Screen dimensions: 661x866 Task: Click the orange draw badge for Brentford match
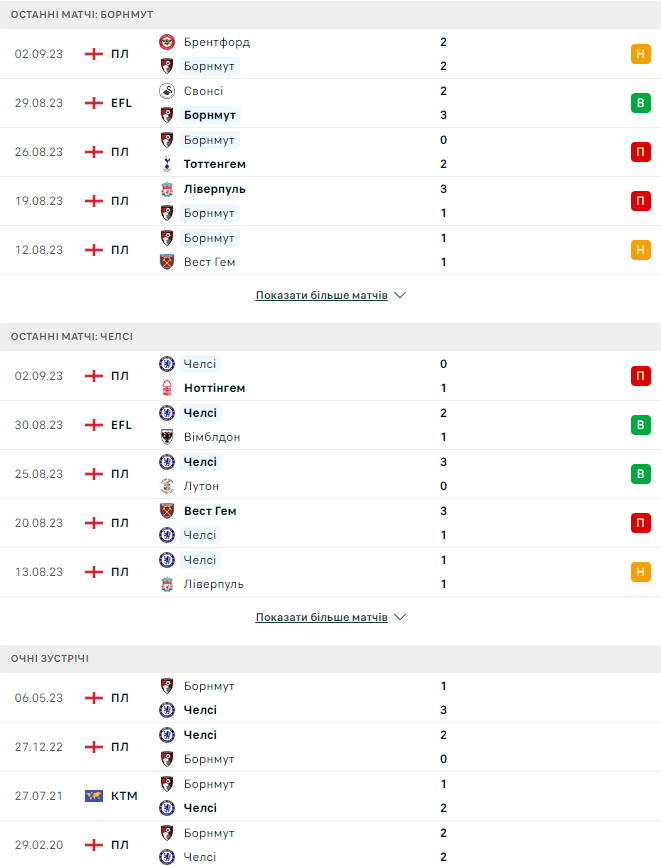[640, 54]
